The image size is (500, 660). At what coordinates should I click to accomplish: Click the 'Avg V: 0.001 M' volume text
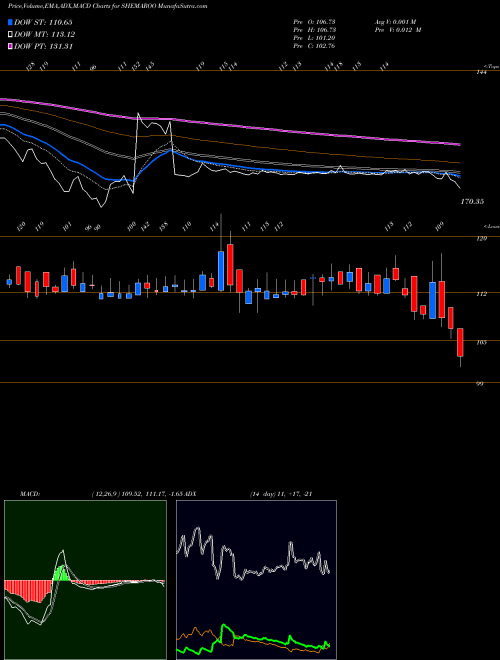395,21
